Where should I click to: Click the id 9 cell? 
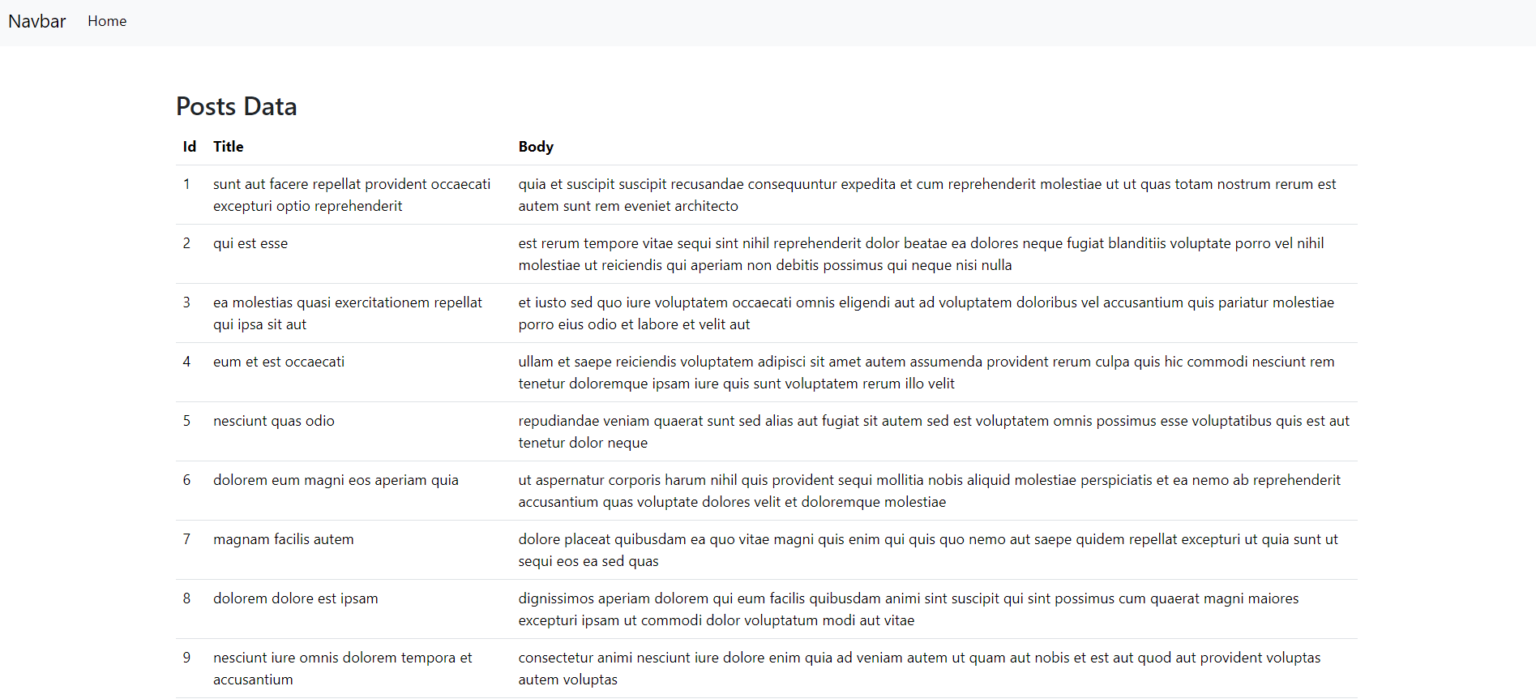click(x=187, y=658)
